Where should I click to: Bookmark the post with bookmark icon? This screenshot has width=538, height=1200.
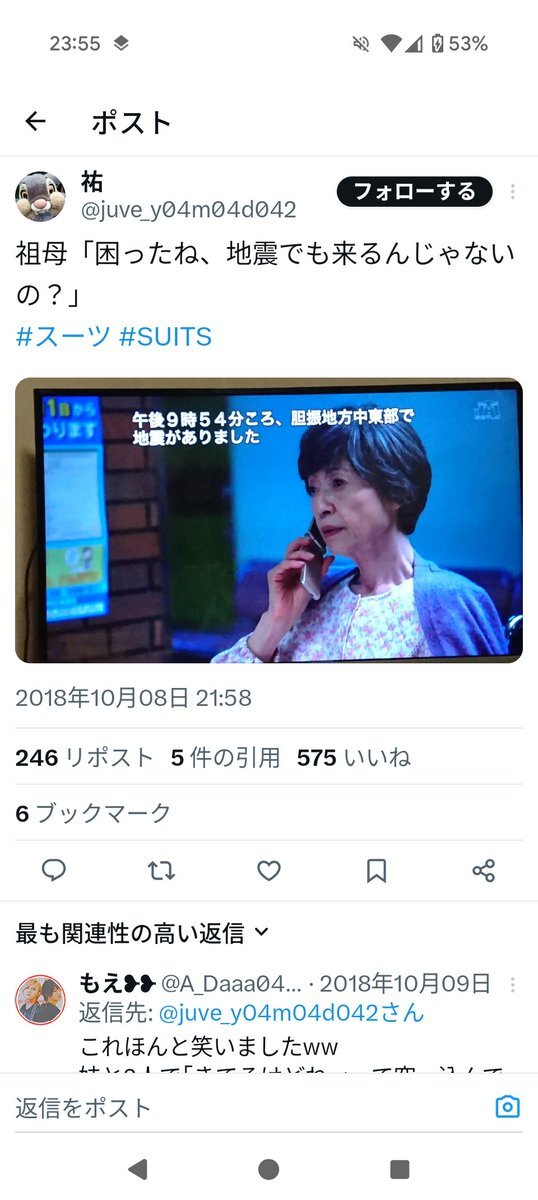[x=376, y=871]
